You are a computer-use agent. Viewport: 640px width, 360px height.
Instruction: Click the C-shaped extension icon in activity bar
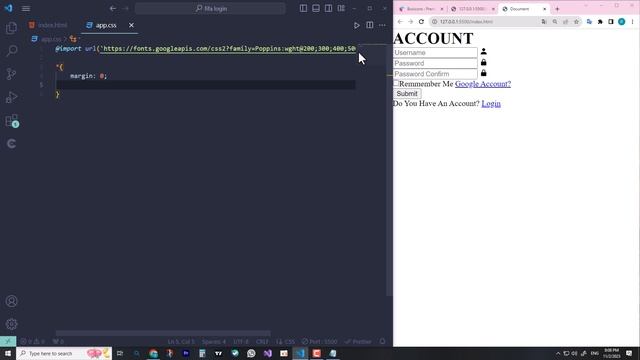11,143
